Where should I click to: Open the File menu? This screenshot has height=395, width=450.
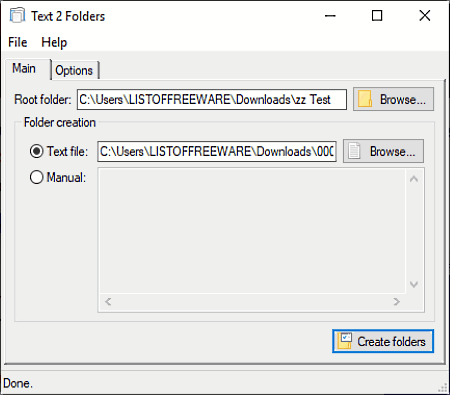(x=18, y=43)
